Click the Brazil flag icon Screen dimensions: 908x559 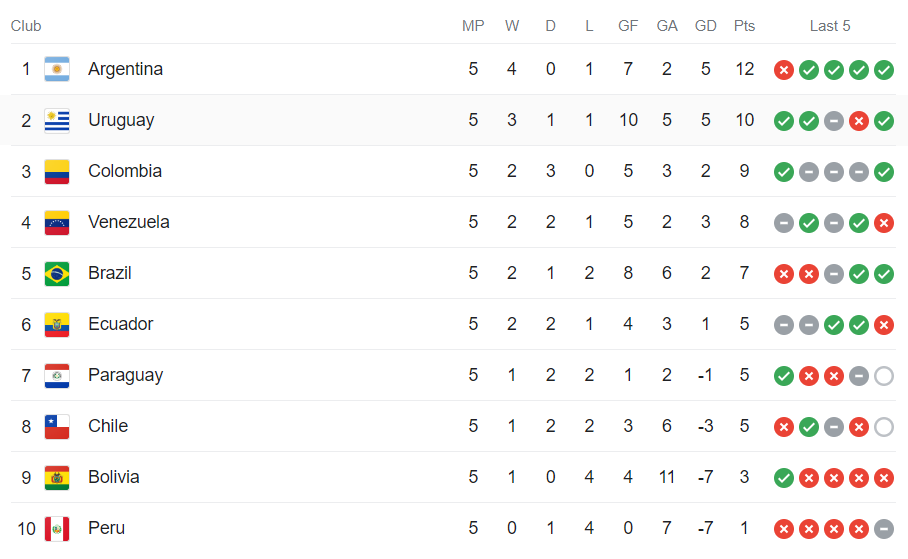click(57, 273)
